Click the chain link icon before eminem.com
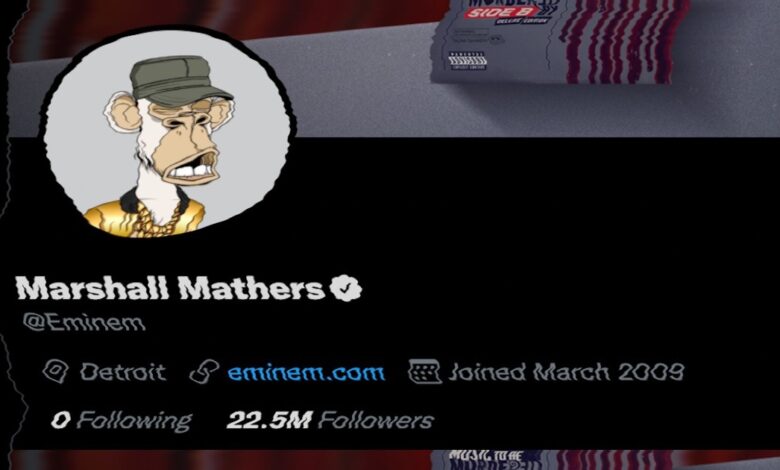This screenshot has width=780, height=470. (204, 372)
